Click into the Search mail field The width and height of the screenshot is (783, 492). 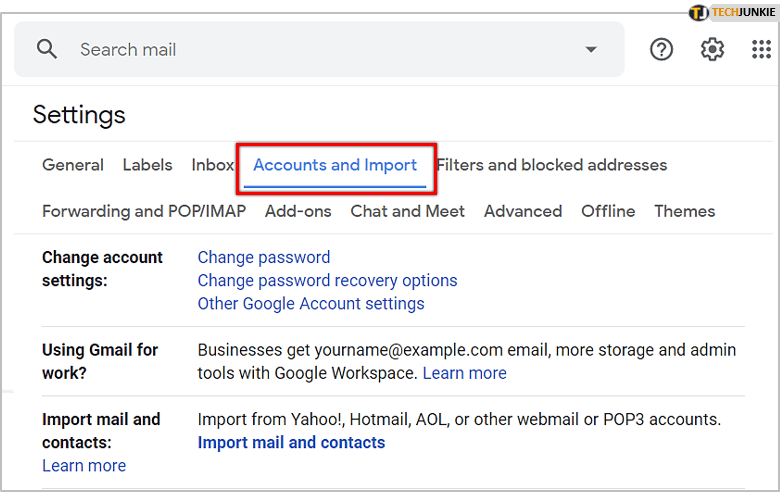pos(300,49)
